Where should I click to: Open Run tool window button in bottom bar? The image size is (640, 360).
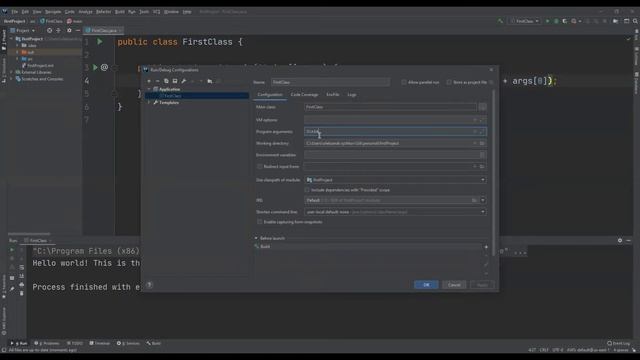19,343
